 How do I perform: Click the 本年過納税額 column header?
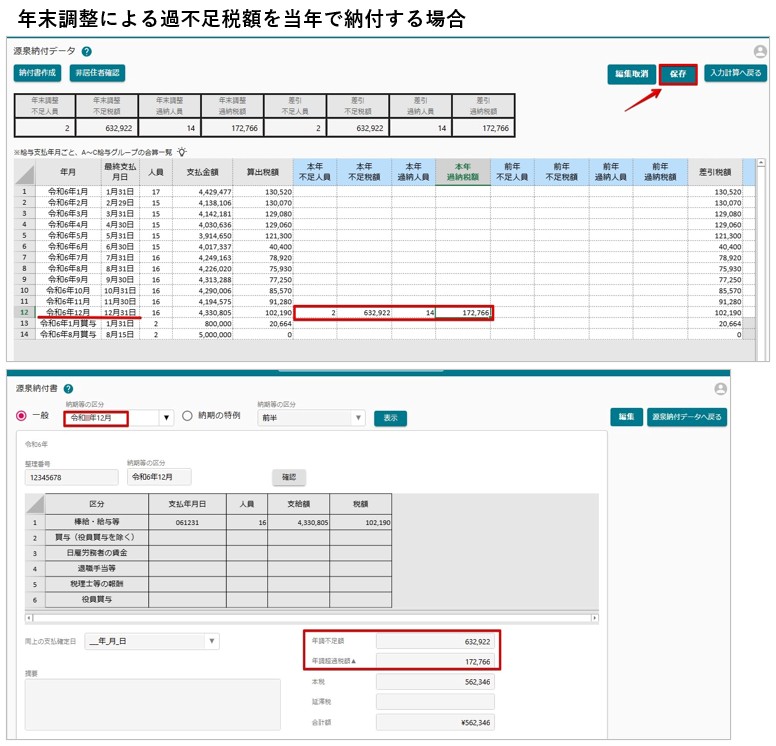[463, 172]
